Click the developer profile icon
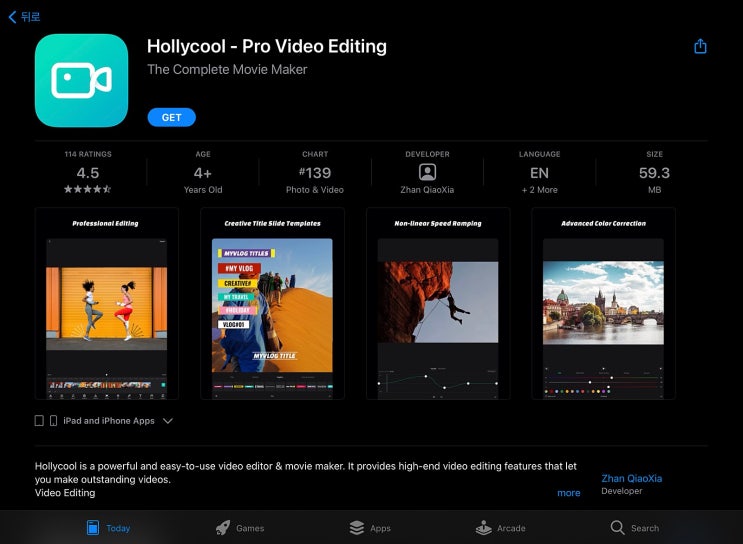Viewport: 743px width, 544px height. click(x=427, y=172)
